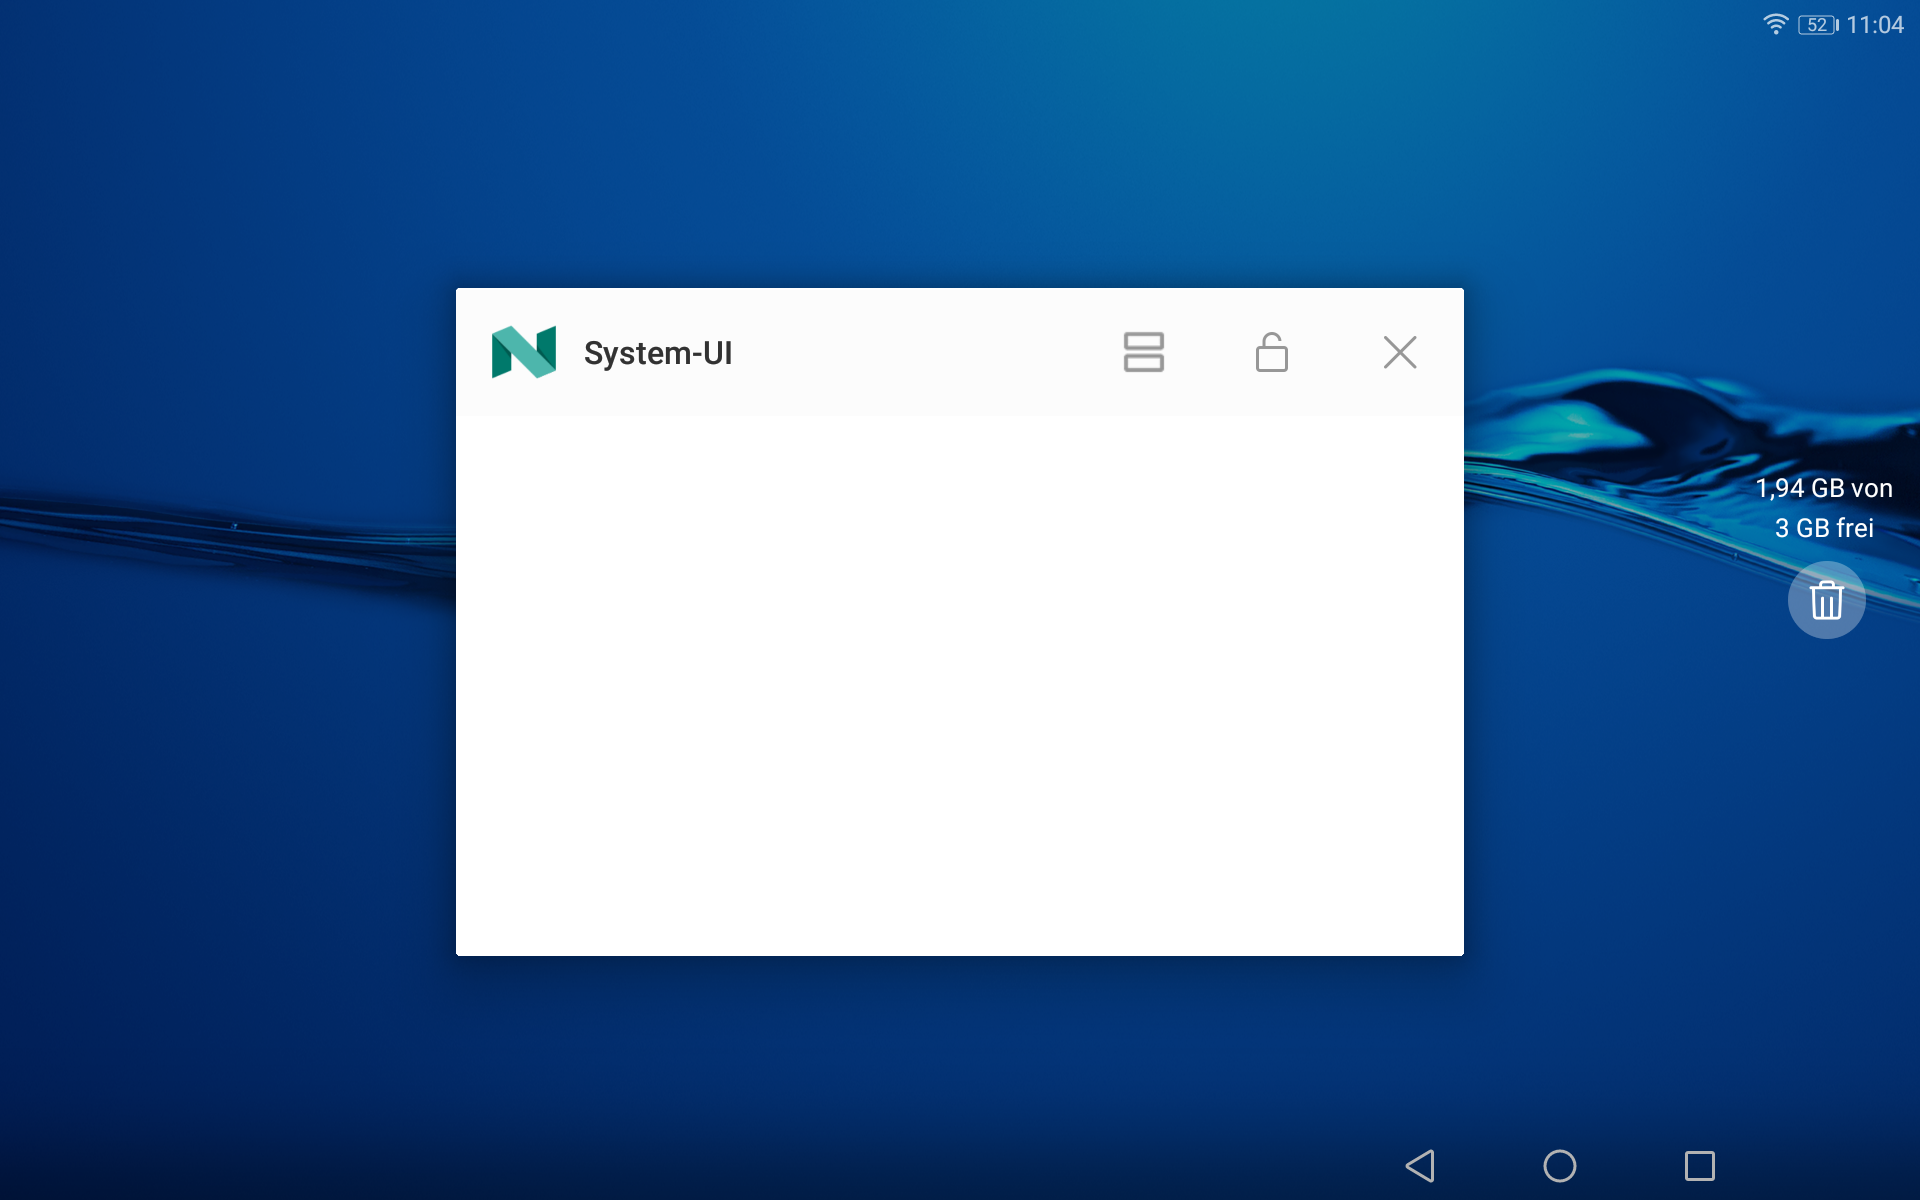Tap the 11:04 clock in status bar
The width and height of the screenshot is (1920, 1200).
point(1874,25)
